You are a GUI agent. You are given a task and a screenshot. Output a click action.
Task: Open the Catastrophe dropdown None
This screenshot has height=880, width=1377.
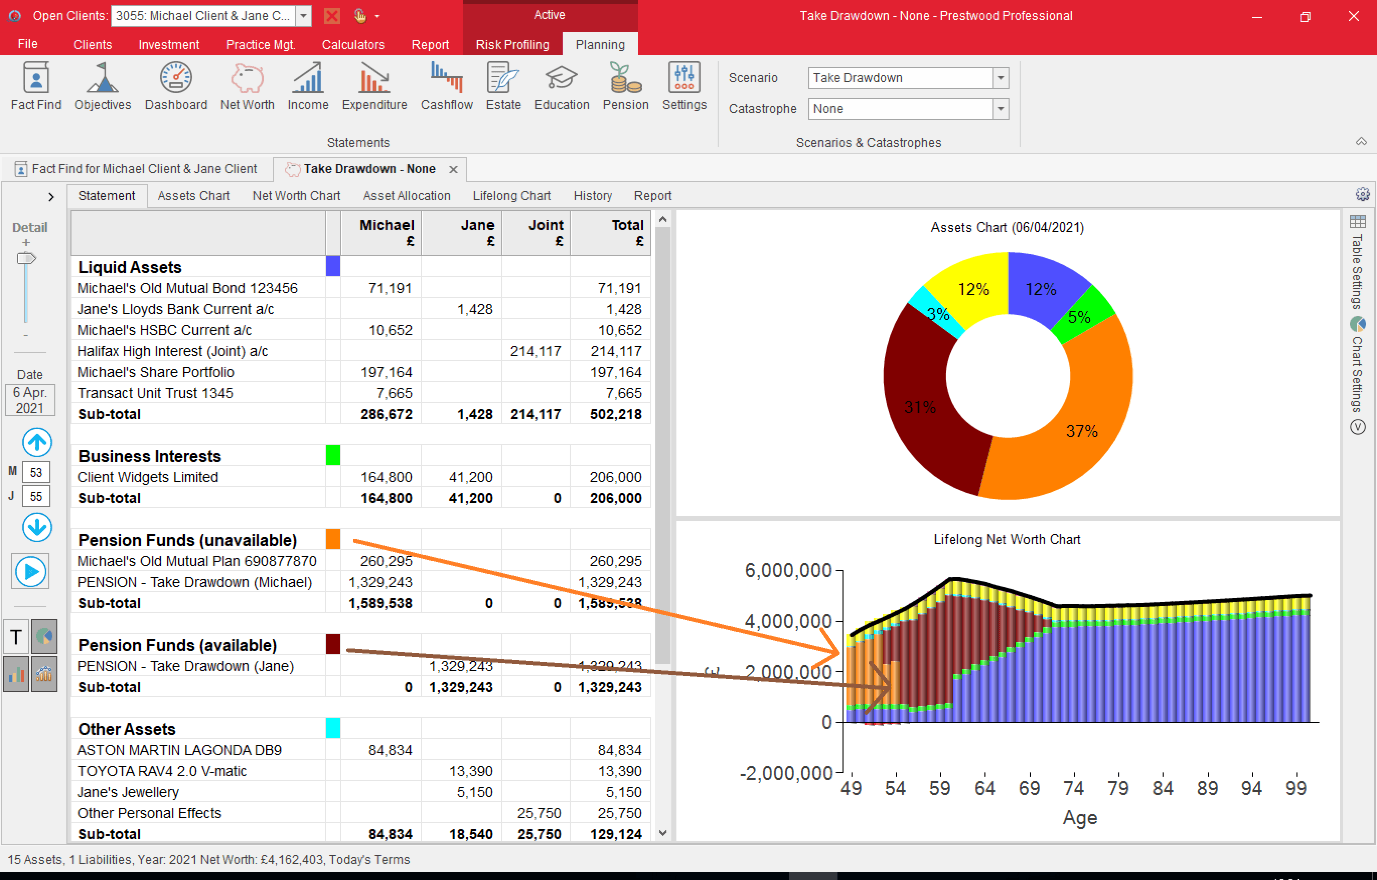tap(1000, 109)
